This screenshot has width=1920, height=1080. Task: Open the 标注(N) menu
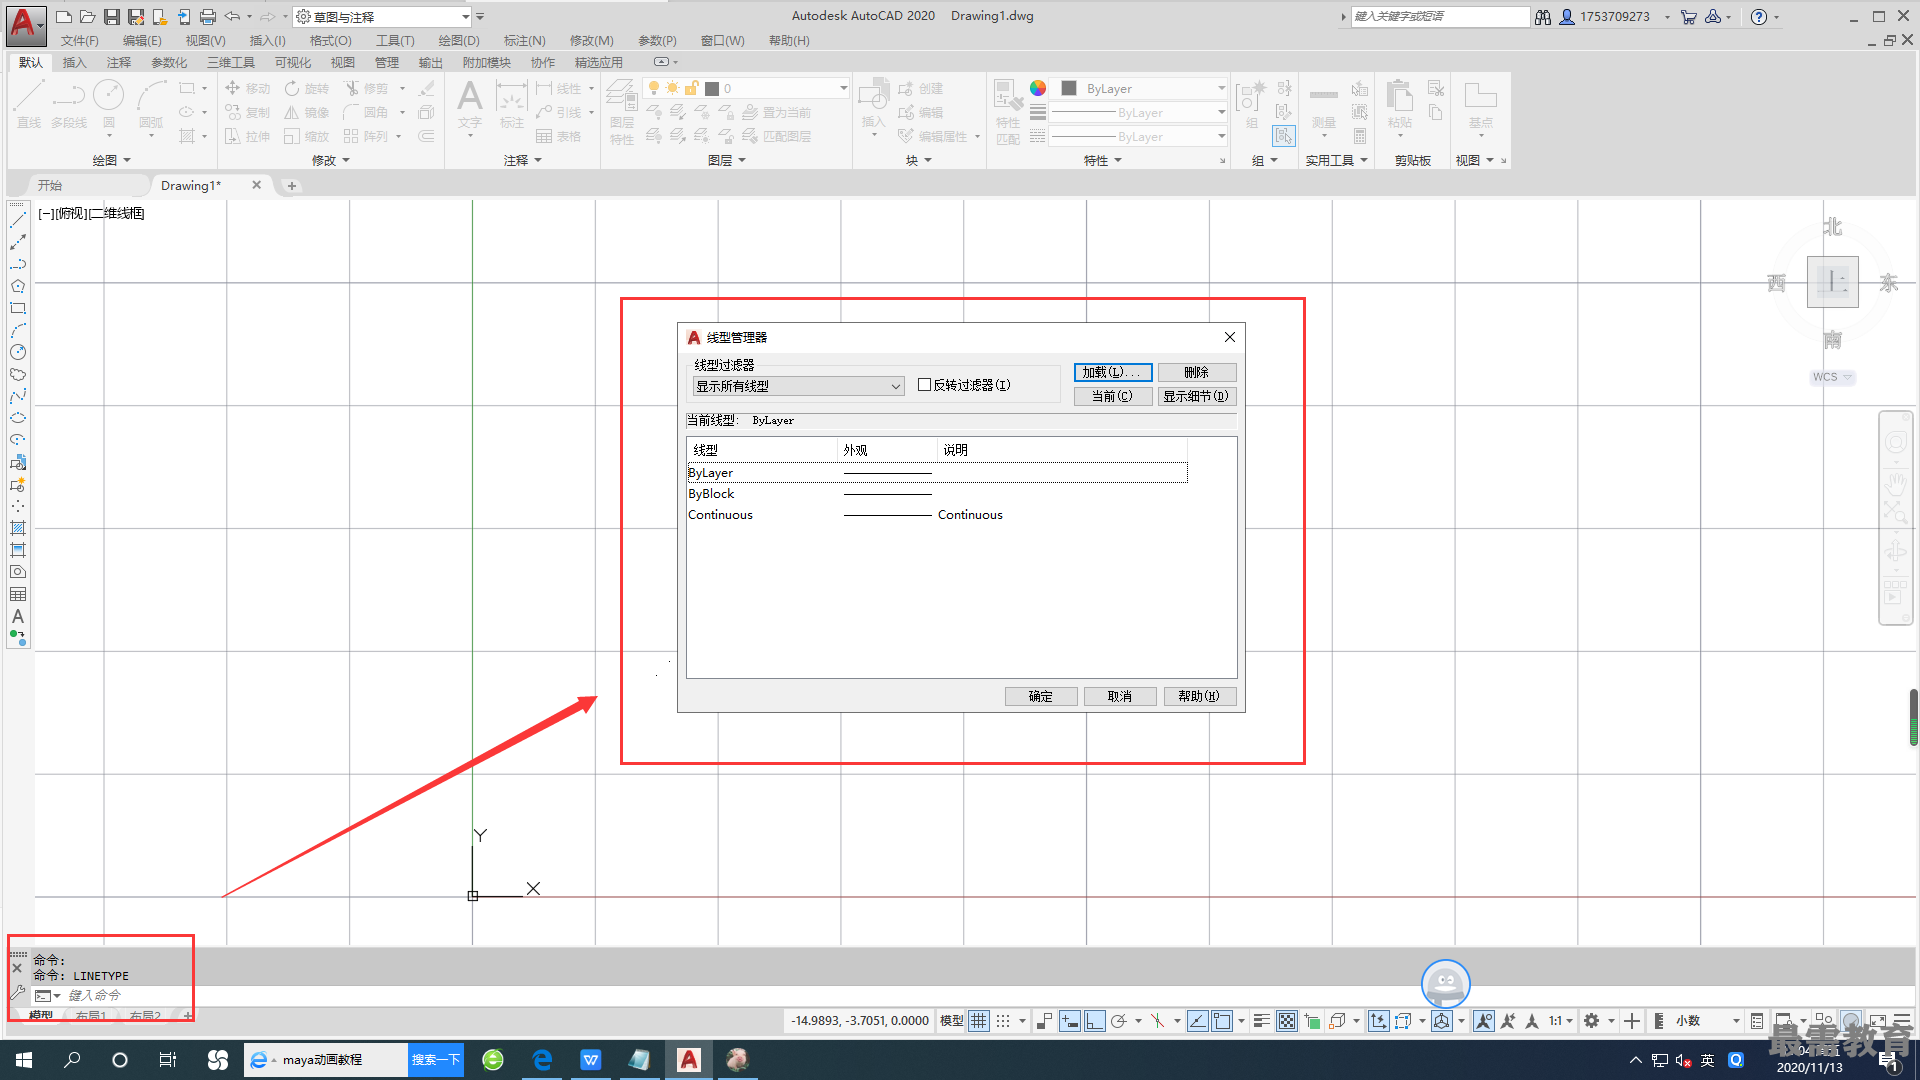click(x=525, y=41)
